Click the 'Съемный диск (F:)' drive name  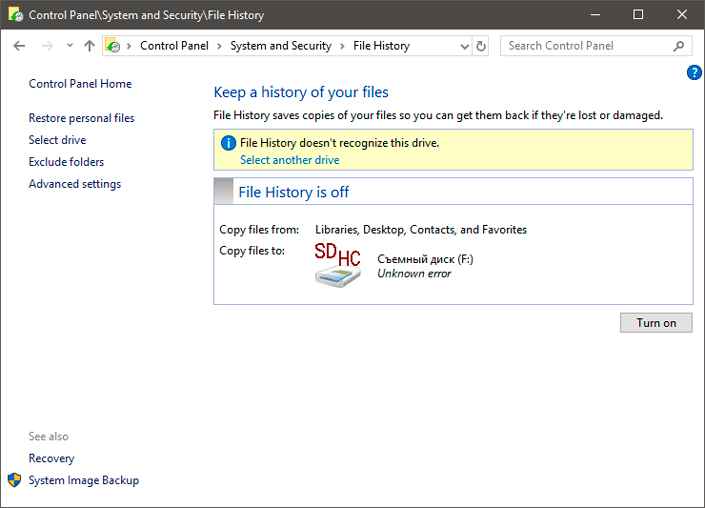[425, 259]
